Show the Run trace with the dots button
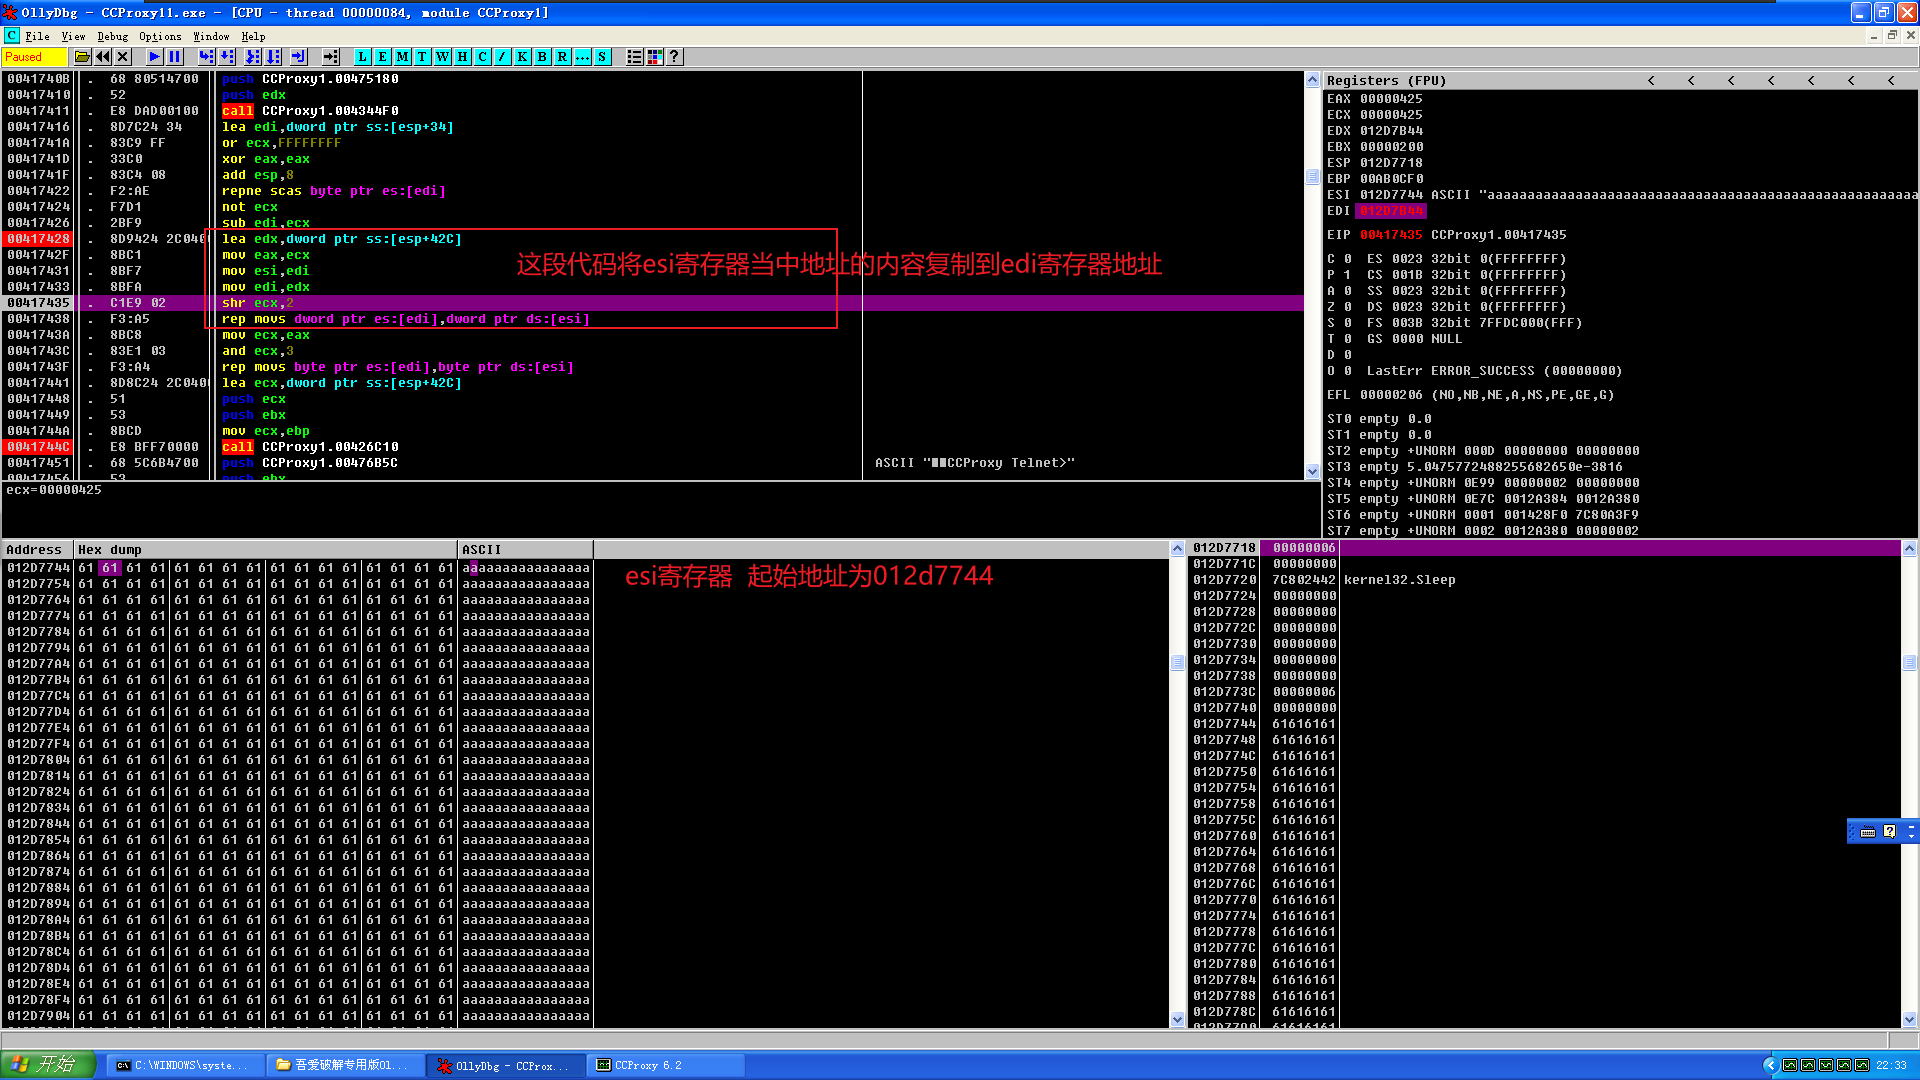Viewport: 1920px width, 1080px height. 582,57
